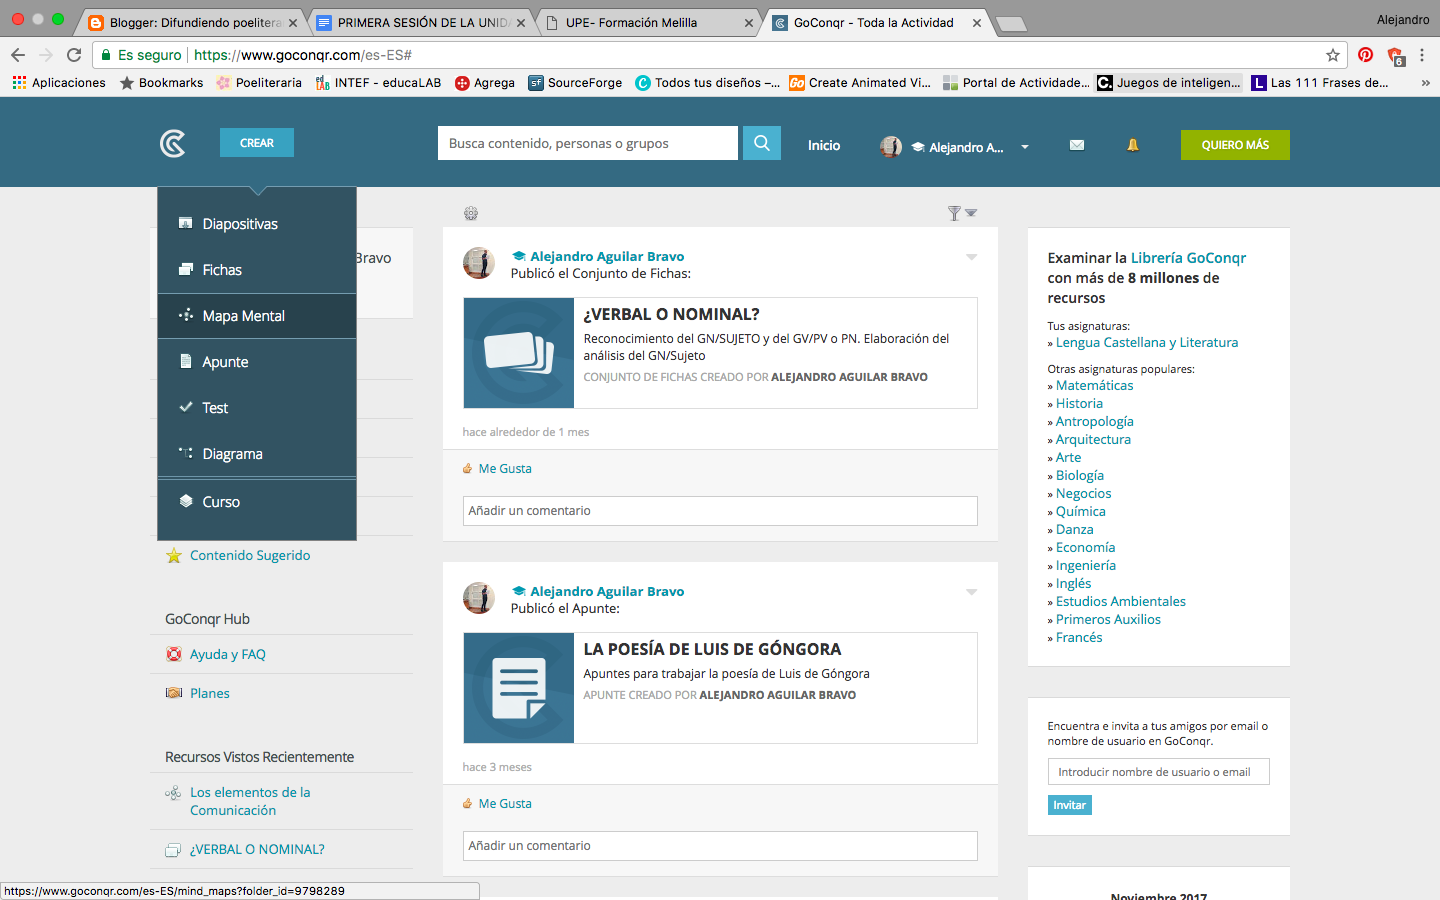This screenshot has width=1440, height=900.
Task: Open Ayuda y FAQ link
Action: [228, 654]
